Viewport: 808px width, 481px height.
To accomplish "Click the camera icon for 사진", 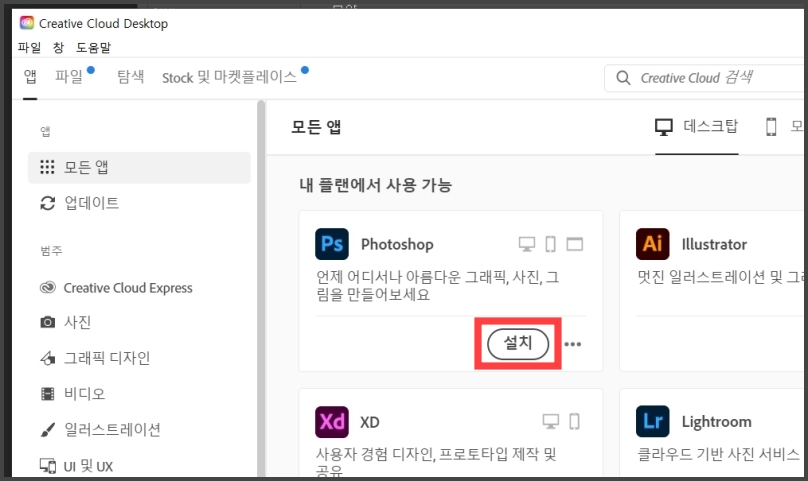I will (x=47, y=322).
